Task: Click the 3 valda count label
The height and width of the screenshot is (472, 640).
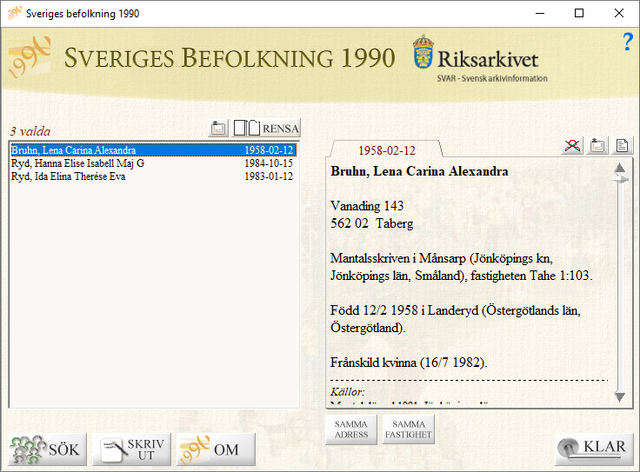Action: point(30,131)
